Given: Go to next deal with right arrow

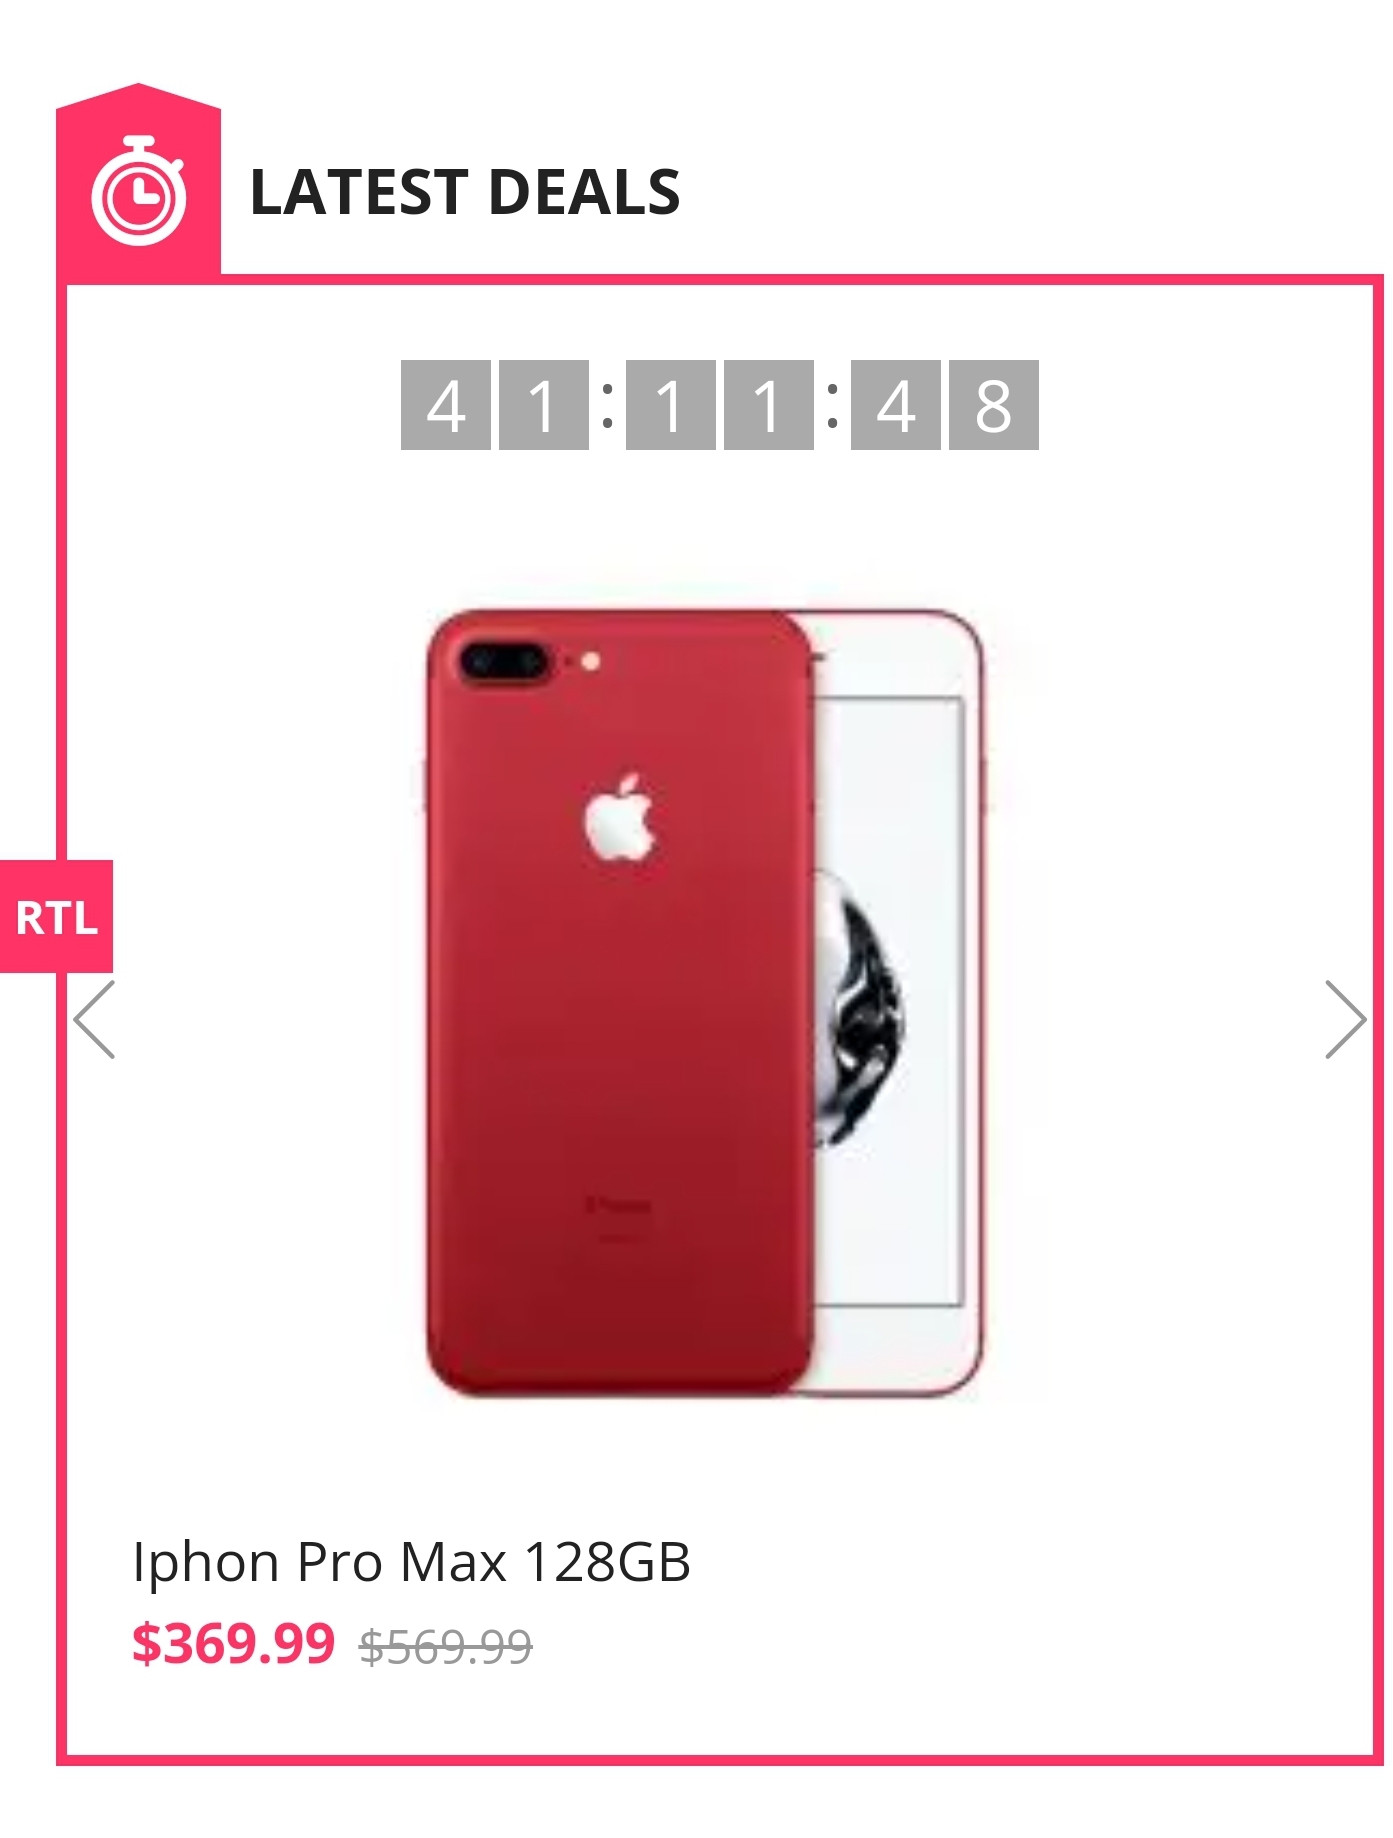Looking at the screenshot, I should click(x=1345, y=1019).
